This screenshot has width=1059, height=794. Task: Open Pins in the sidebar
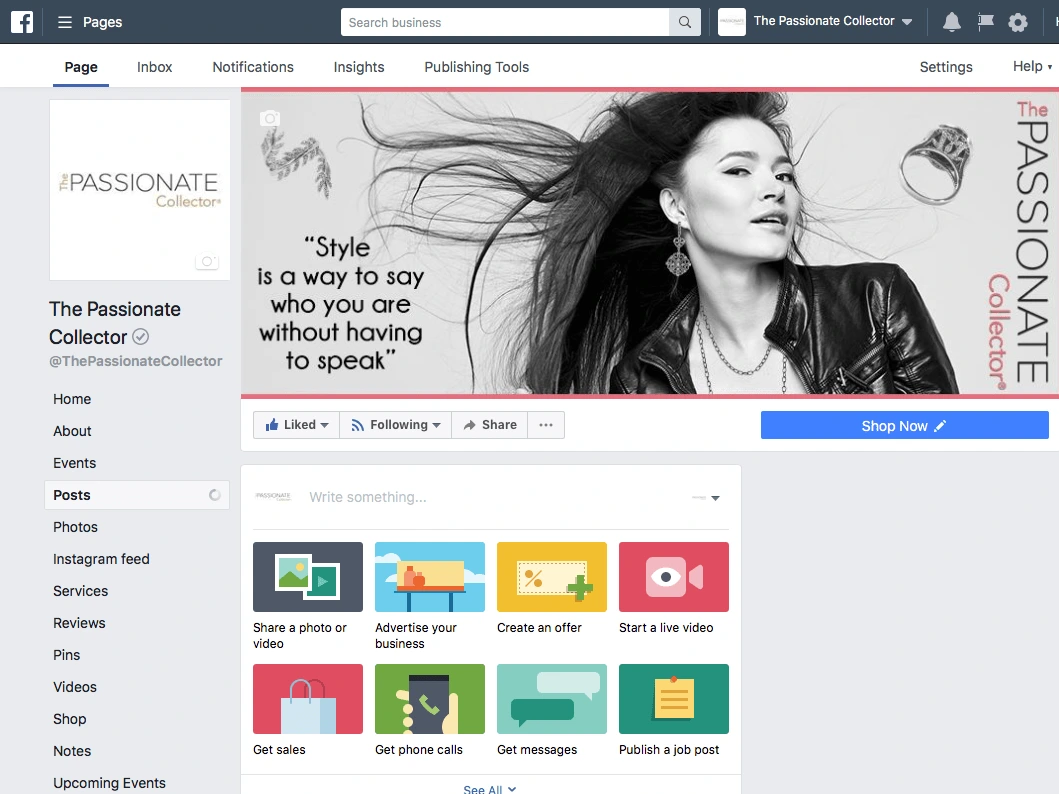pos(67,655)
